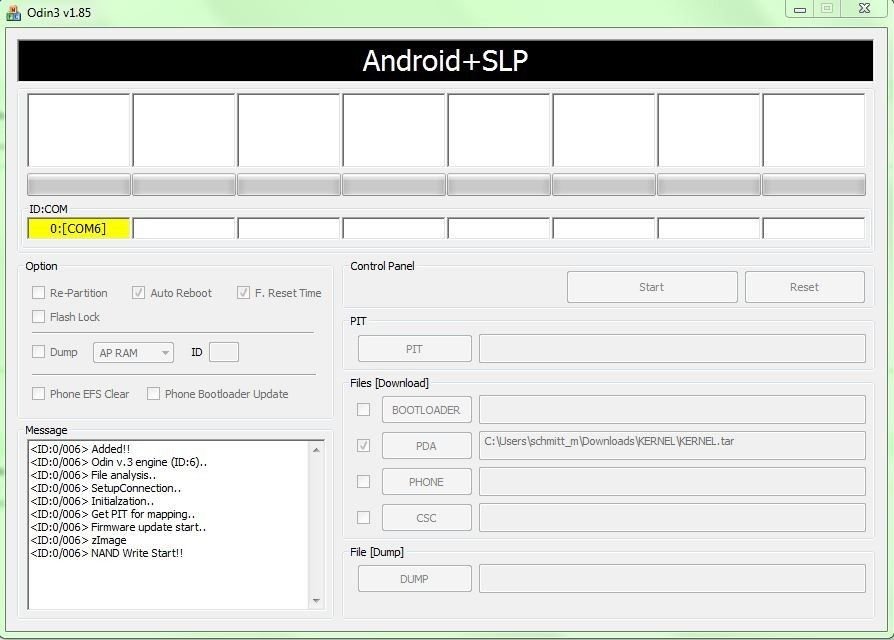Click the Message log scroll down arrow
This screenshot has height=640, width=894.
(316, 601)
